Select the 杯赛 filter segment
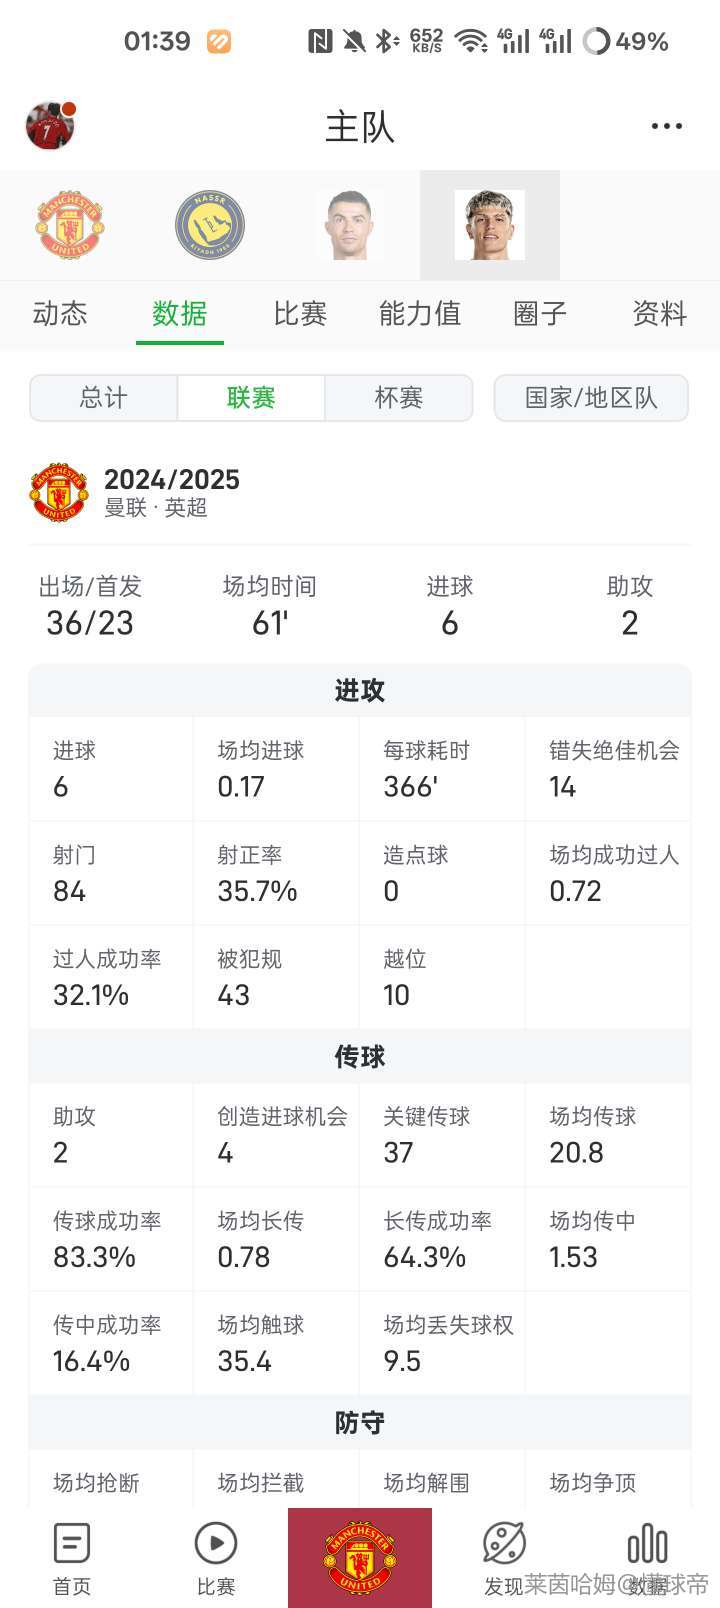720x1608 pixels. pyautogui.click(x=399, y=398)
